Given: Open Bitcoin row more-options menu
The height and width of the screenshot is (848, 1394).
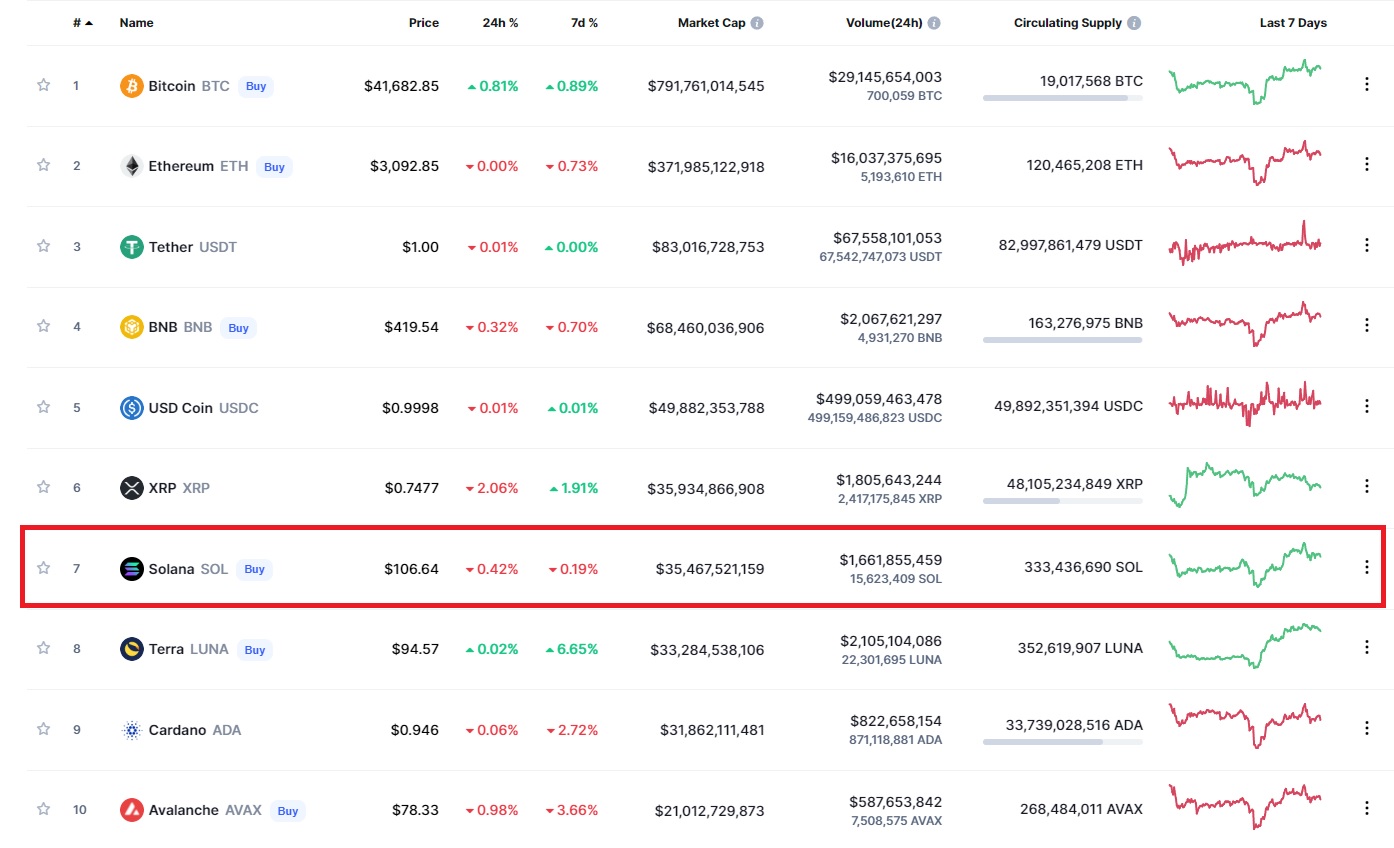Looking at the screenshot, I should (1367, 85).
